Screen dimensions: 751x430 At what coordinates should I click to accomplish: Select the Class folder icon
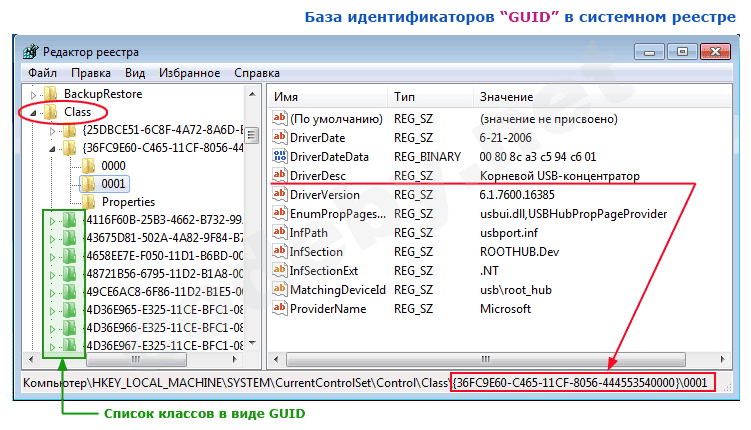(50, 112)
